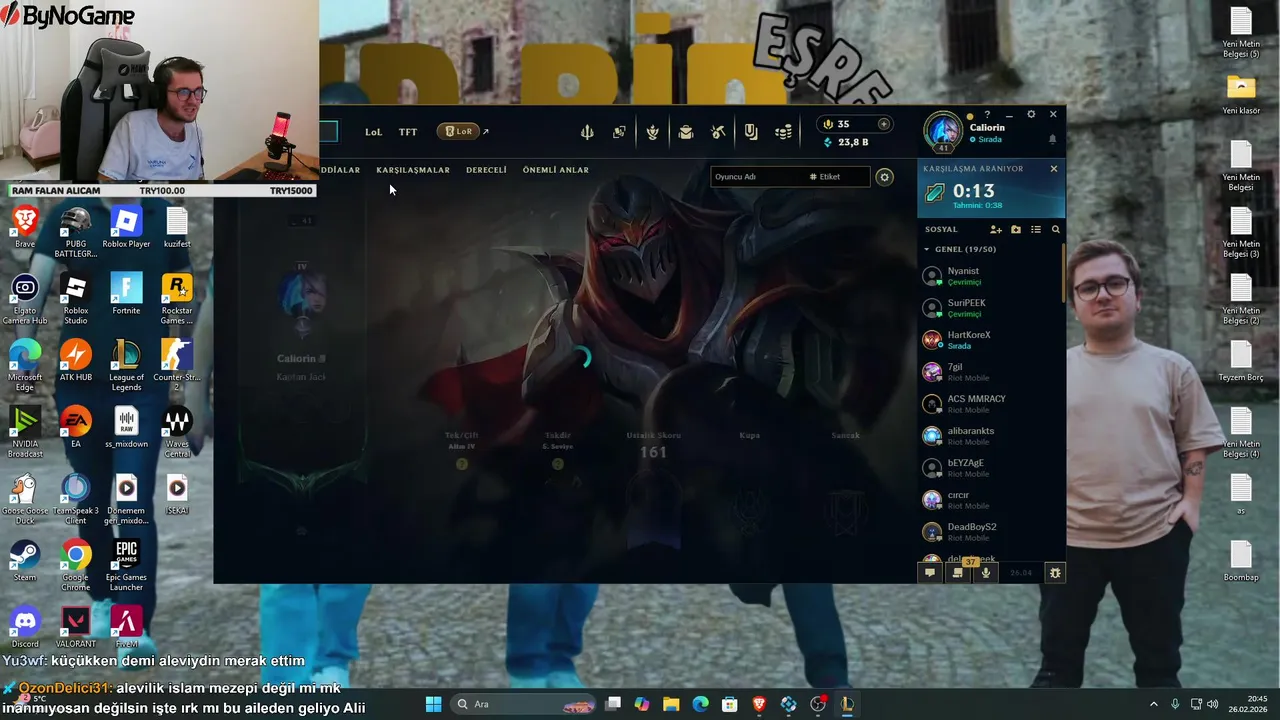The height and width of the screenshot is (720, 1280).
Task: Open the crafting hammer icon
Action: pos(718,132)
